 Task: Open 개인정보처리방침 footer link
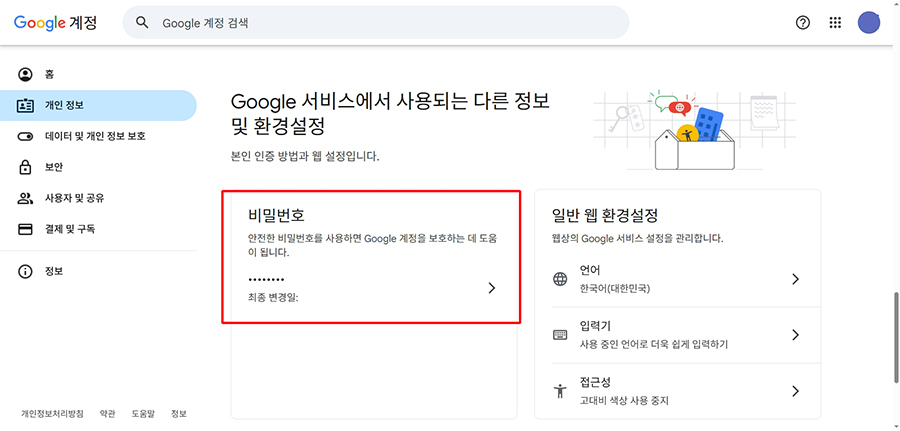click(52, 414)
